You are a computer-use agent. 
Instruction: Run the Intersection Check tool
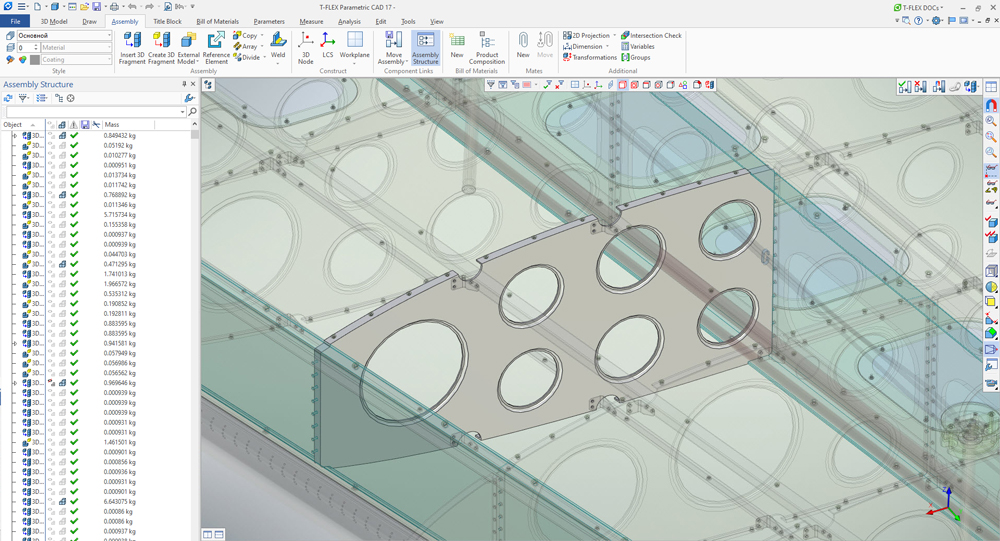tap(651, 36)
